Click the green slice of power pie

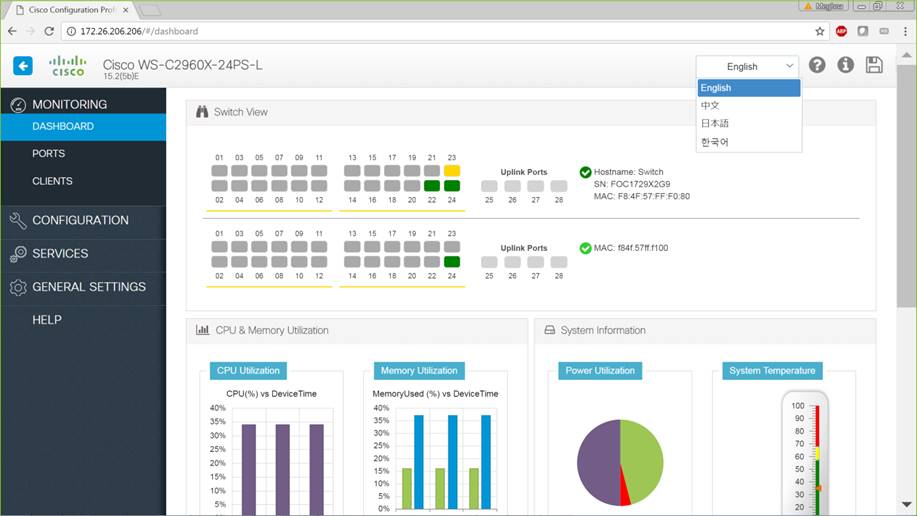643,459
